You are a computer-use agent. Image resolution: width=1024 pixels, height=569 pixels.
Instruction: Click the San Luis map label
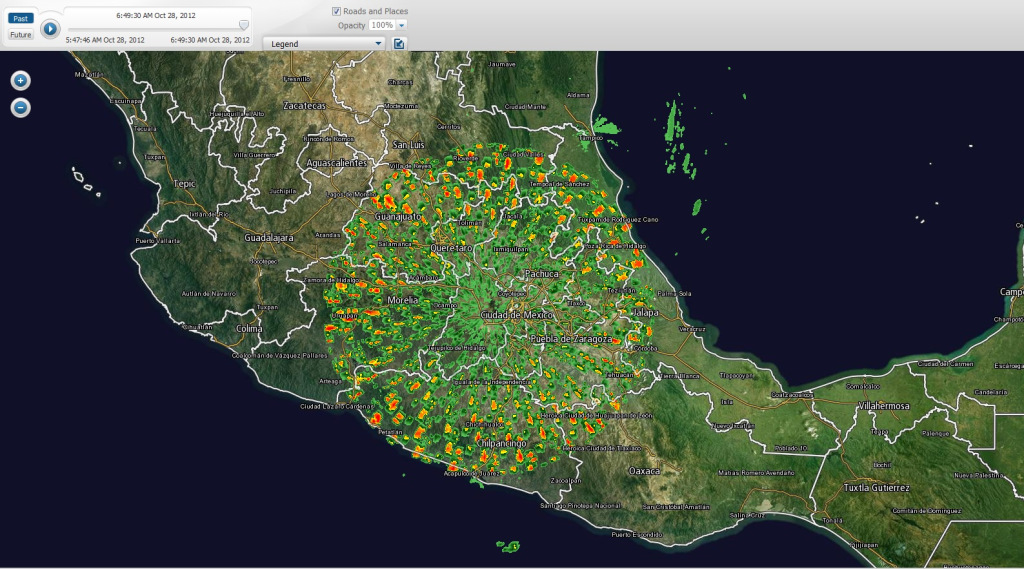(408, 144)
